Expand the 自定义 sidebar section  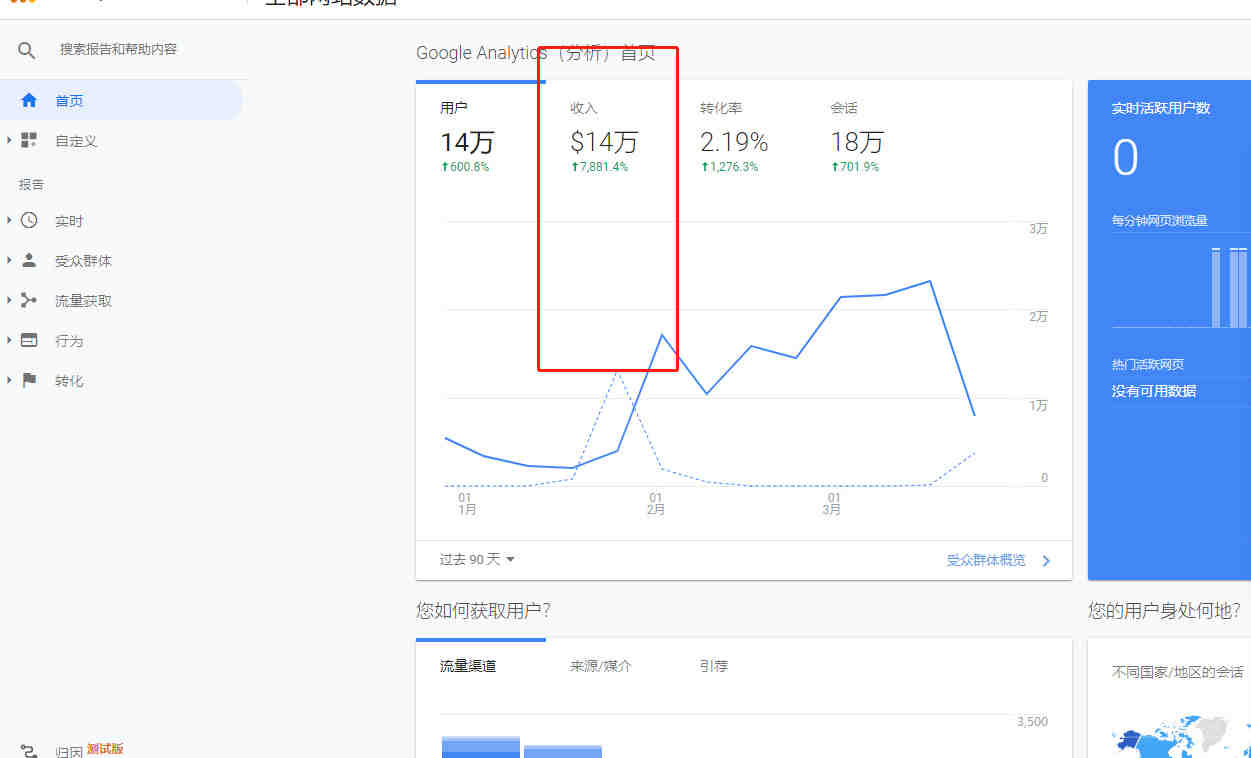[x=9, y=140]
